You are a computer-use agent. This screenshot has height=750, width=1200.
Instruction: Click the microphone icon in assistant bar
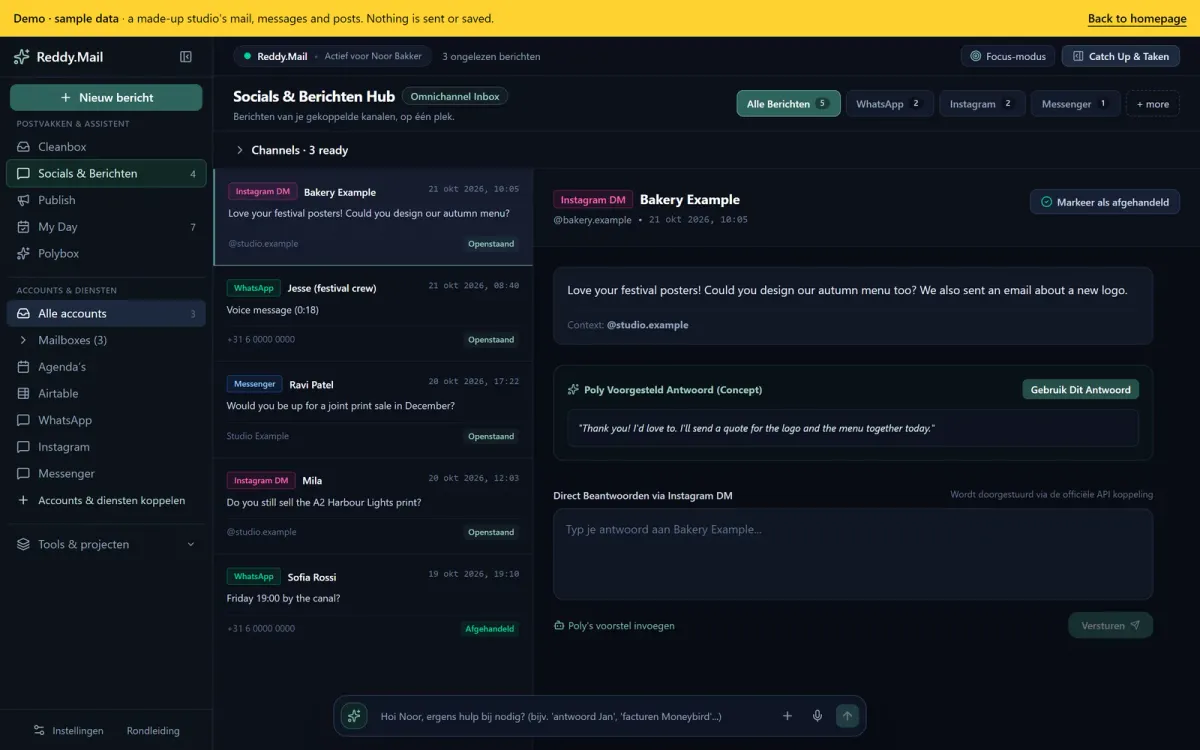817,716
